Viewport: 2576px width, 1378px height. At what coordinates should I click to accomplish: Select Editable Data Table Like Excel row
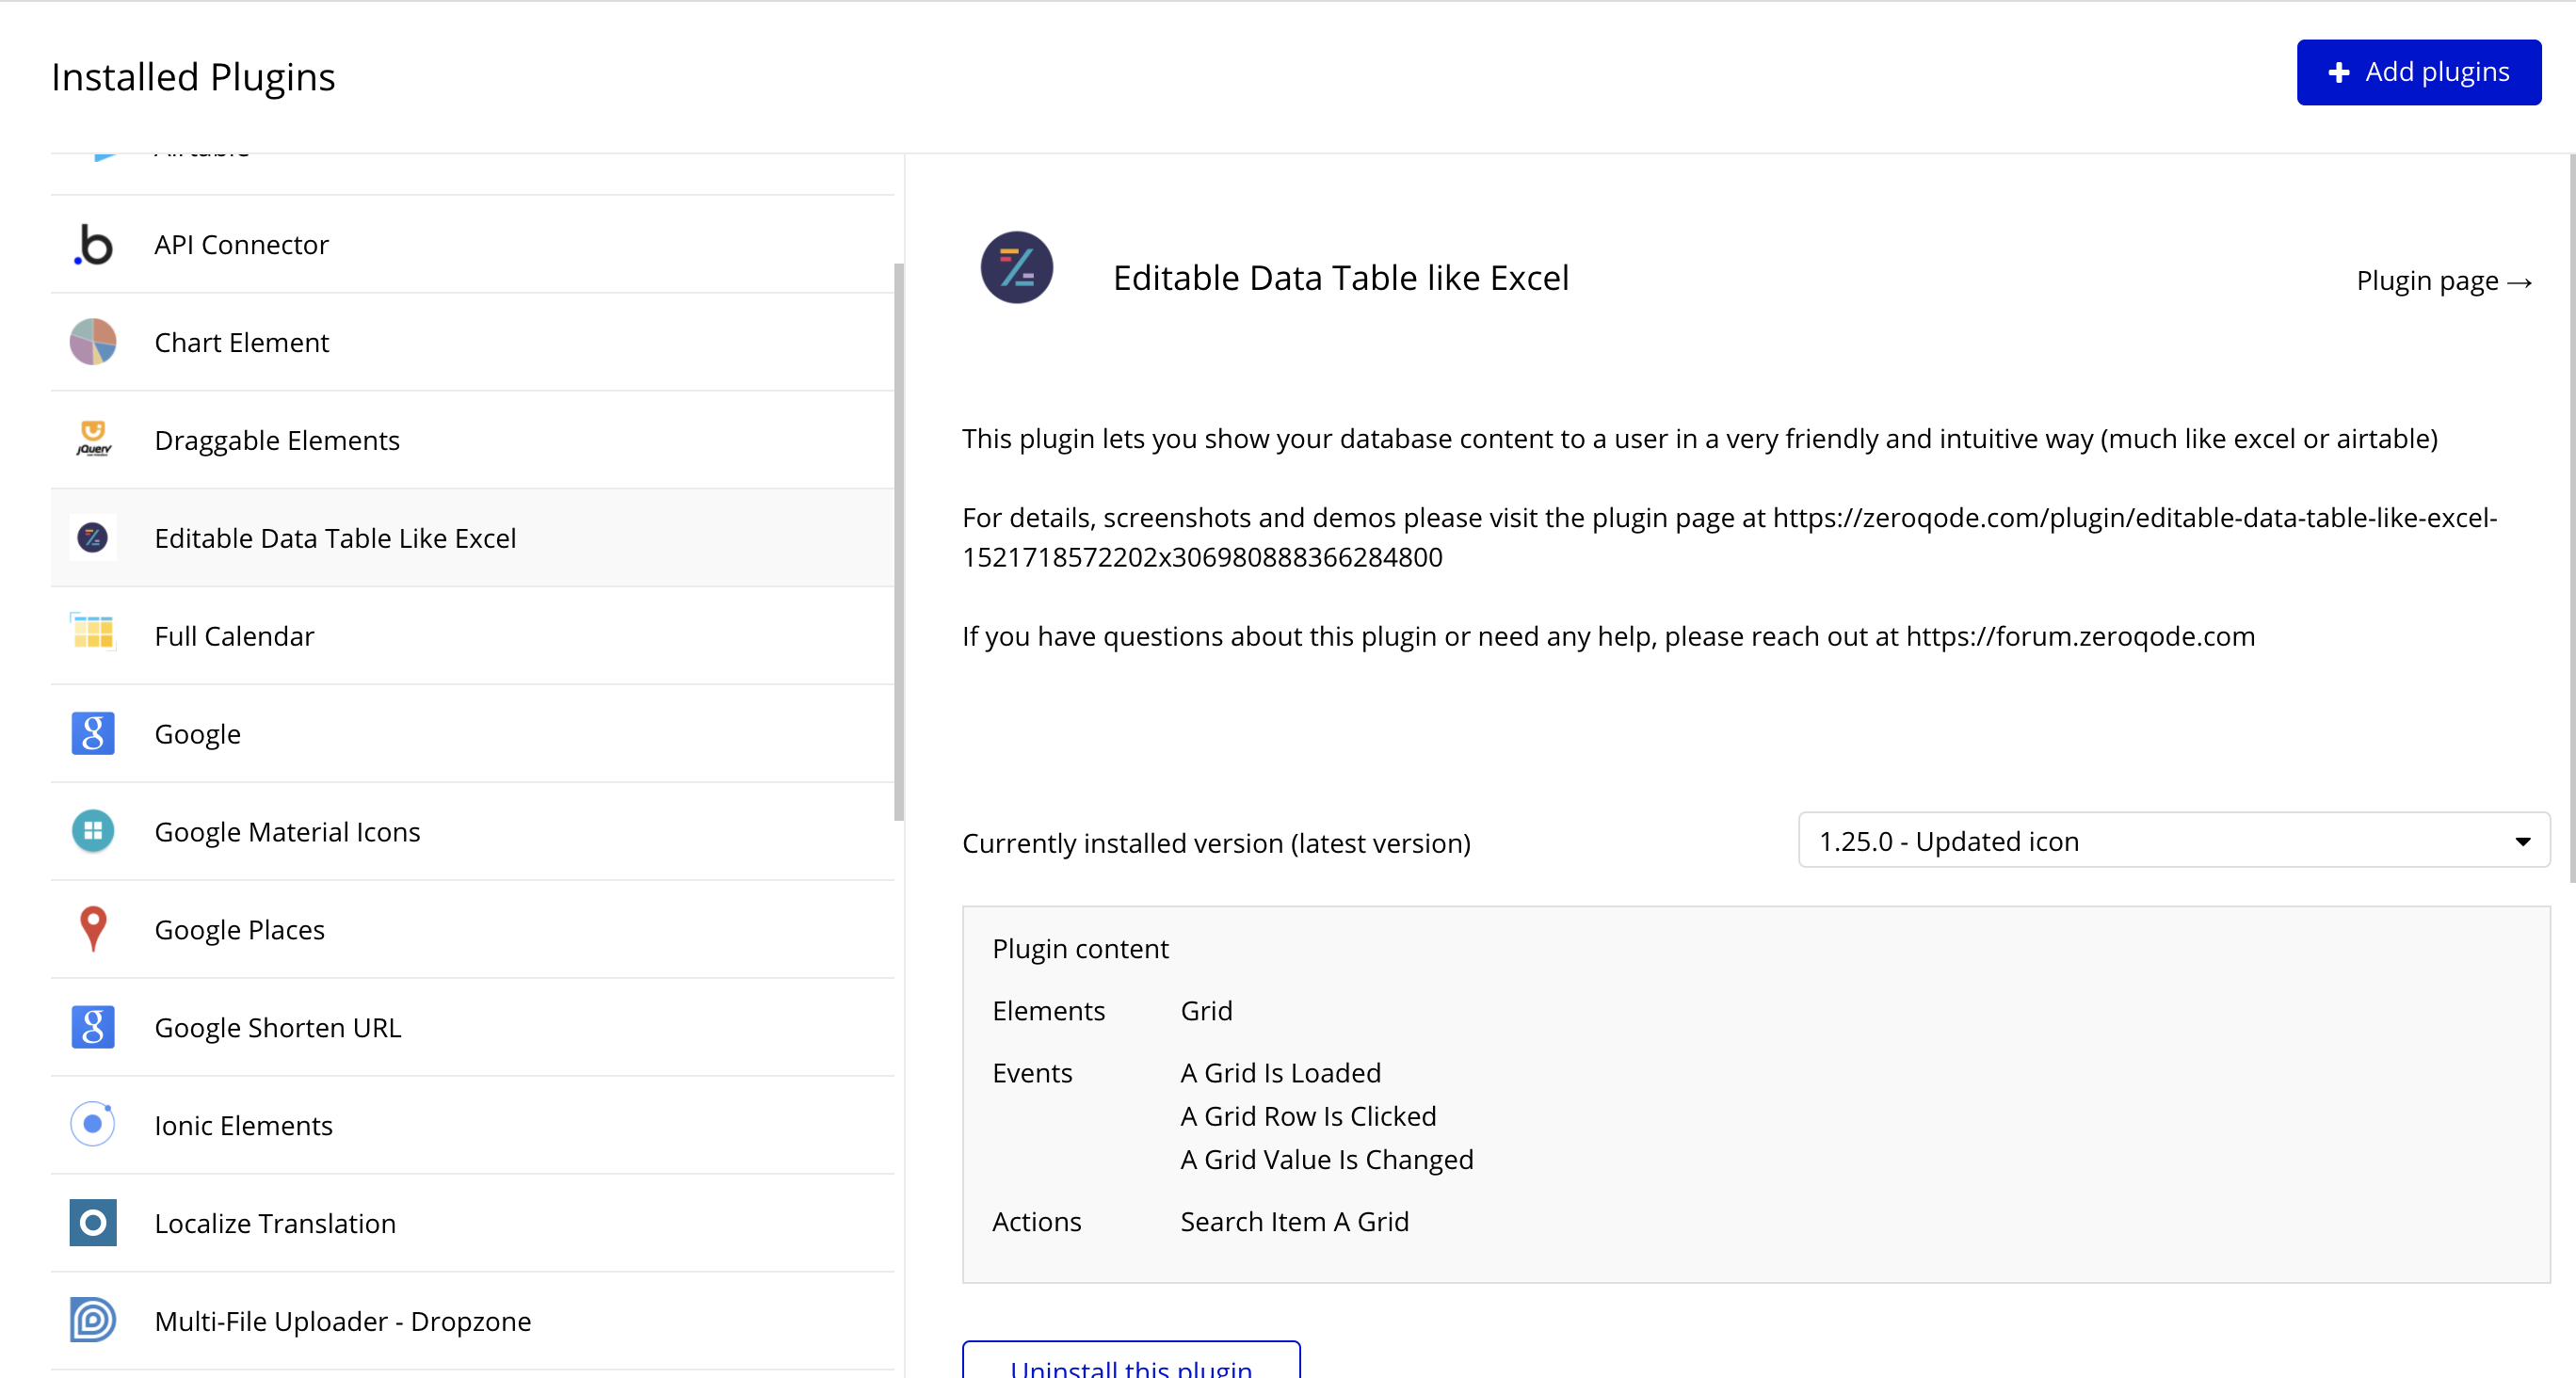click(472, 538)
